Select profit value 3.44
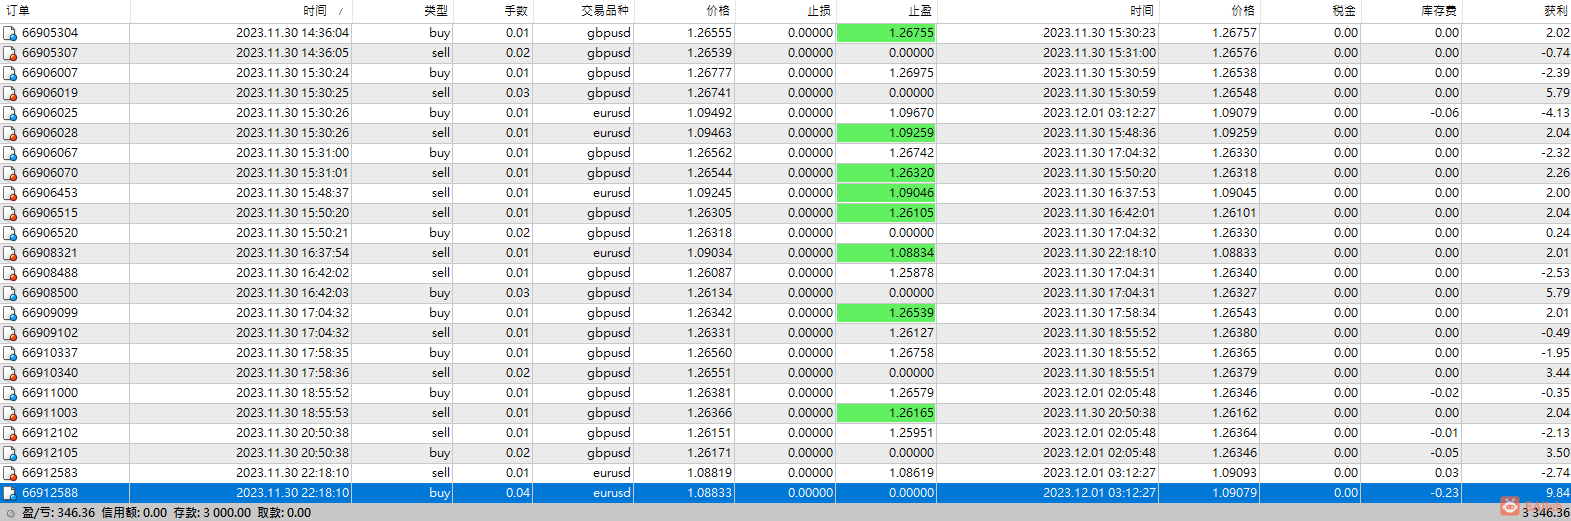The image size is (1571, 521). (1557, 373)
